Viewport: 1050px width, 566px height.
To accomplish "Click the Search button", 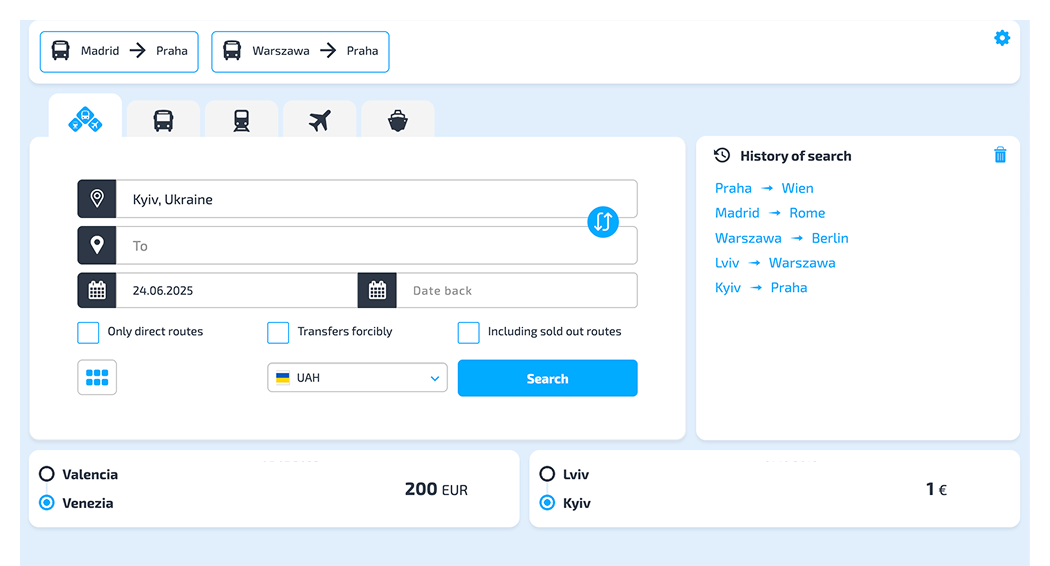I will [x=548, y=378].
